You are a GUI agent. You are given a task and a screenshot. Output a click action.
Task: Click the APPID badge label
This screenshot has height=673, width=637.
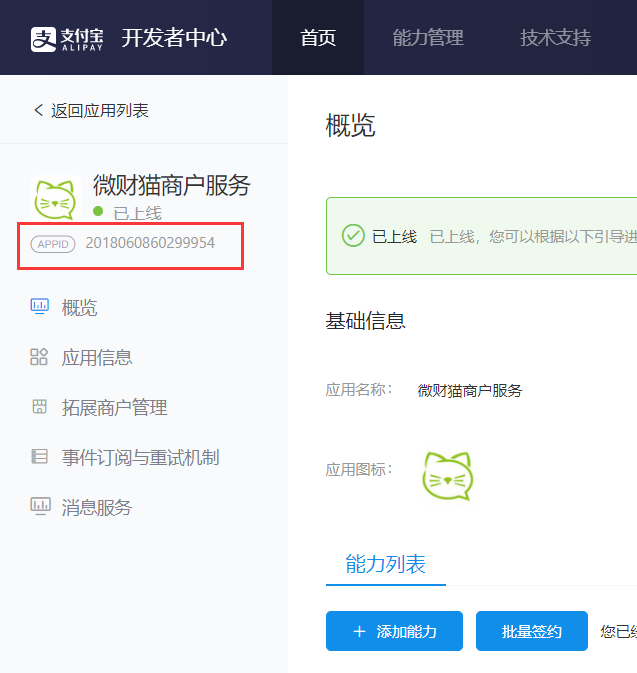[53, 244]
